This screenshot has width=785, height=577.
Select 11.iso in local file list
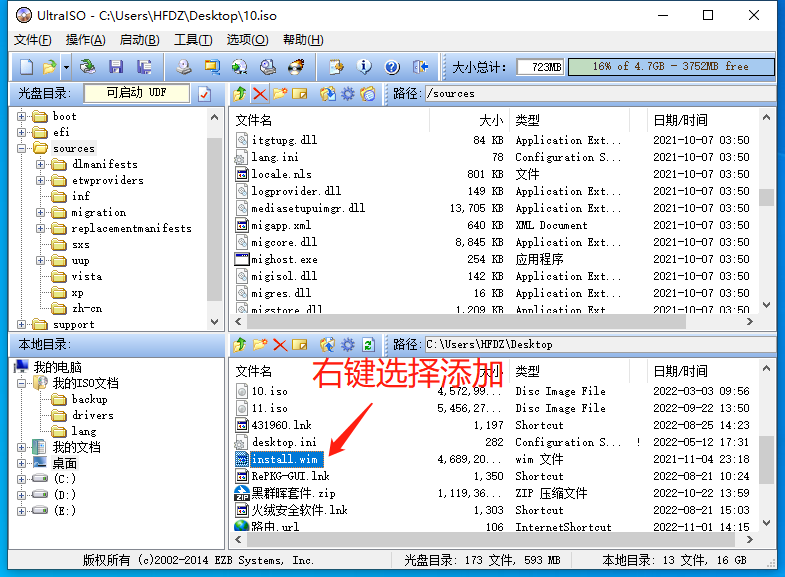[x=269, y=408]
